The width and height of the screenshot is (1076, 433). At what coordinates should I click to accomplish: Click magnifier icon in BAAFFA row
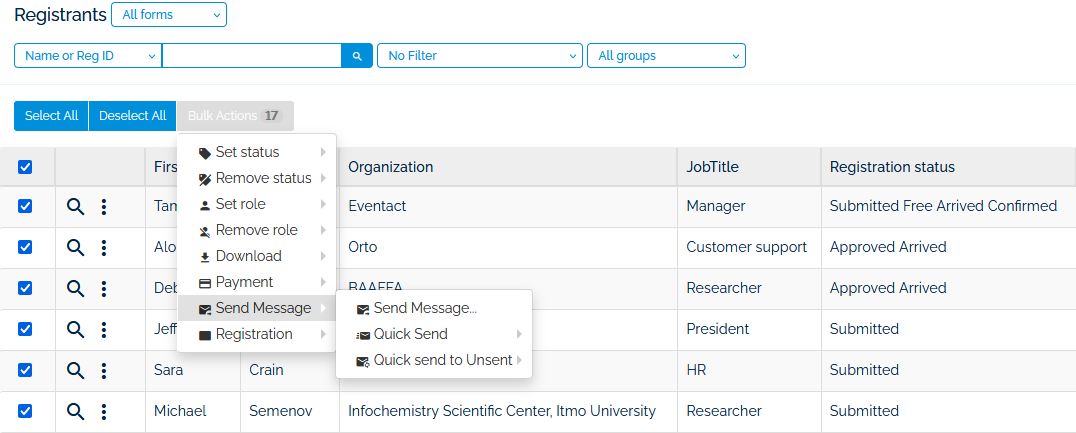[76, 288]
